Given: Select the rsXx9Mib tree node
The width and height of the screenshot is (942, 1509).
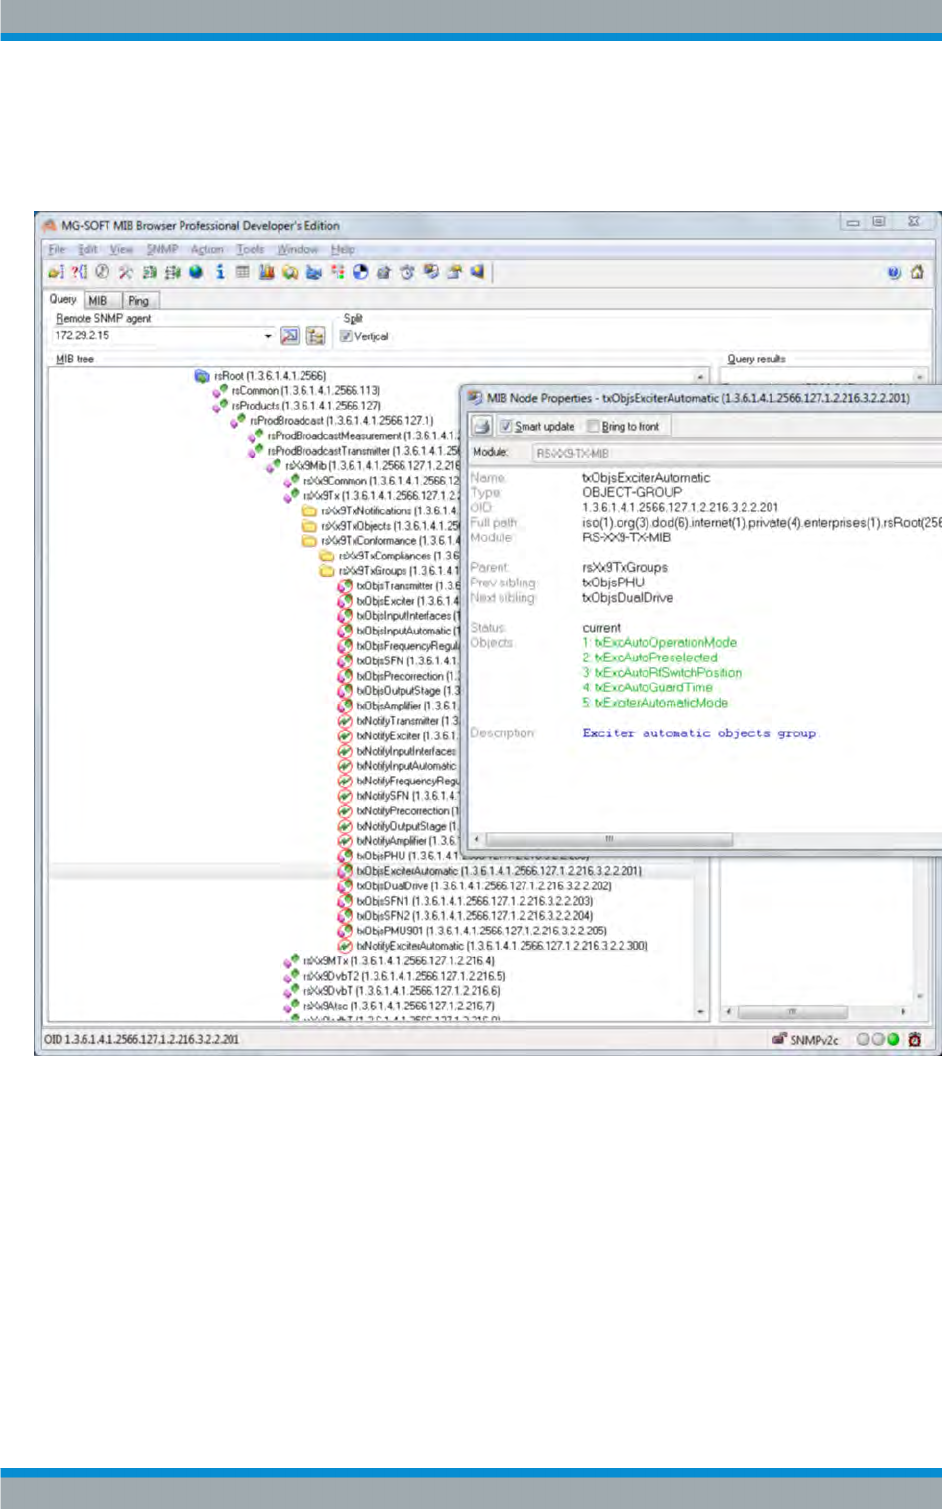Looking at the screenshot, I should [372, 466].
